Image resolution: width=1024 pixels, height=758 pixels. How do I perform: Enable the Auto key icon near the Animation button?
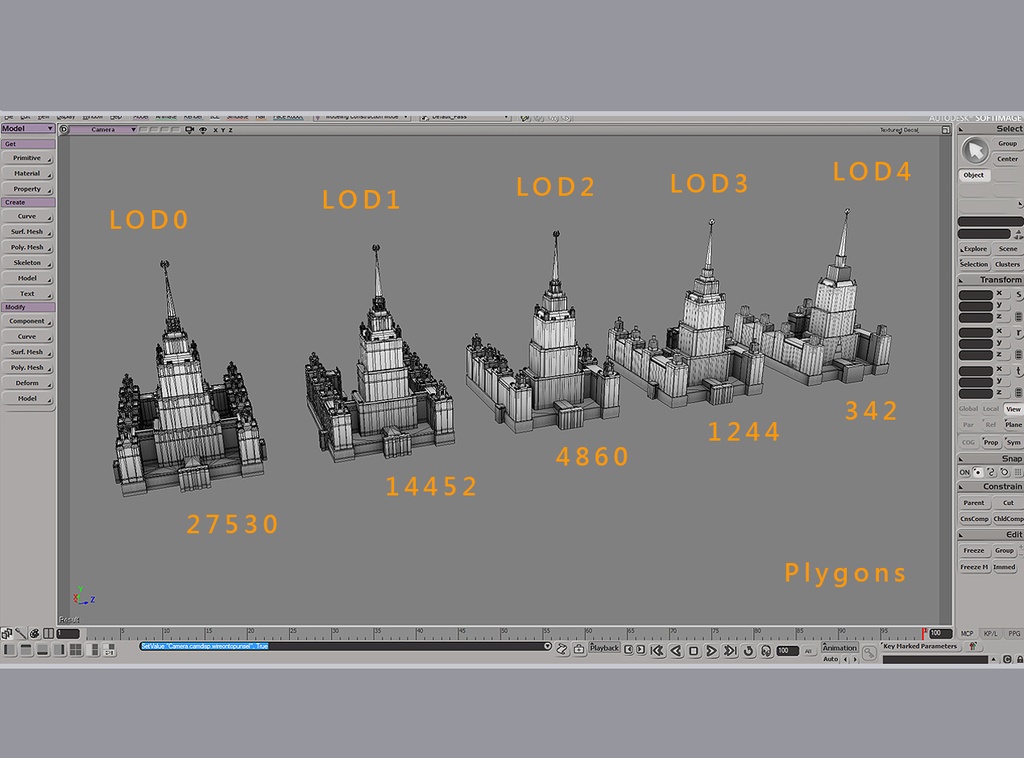click(x=832, y=659)
